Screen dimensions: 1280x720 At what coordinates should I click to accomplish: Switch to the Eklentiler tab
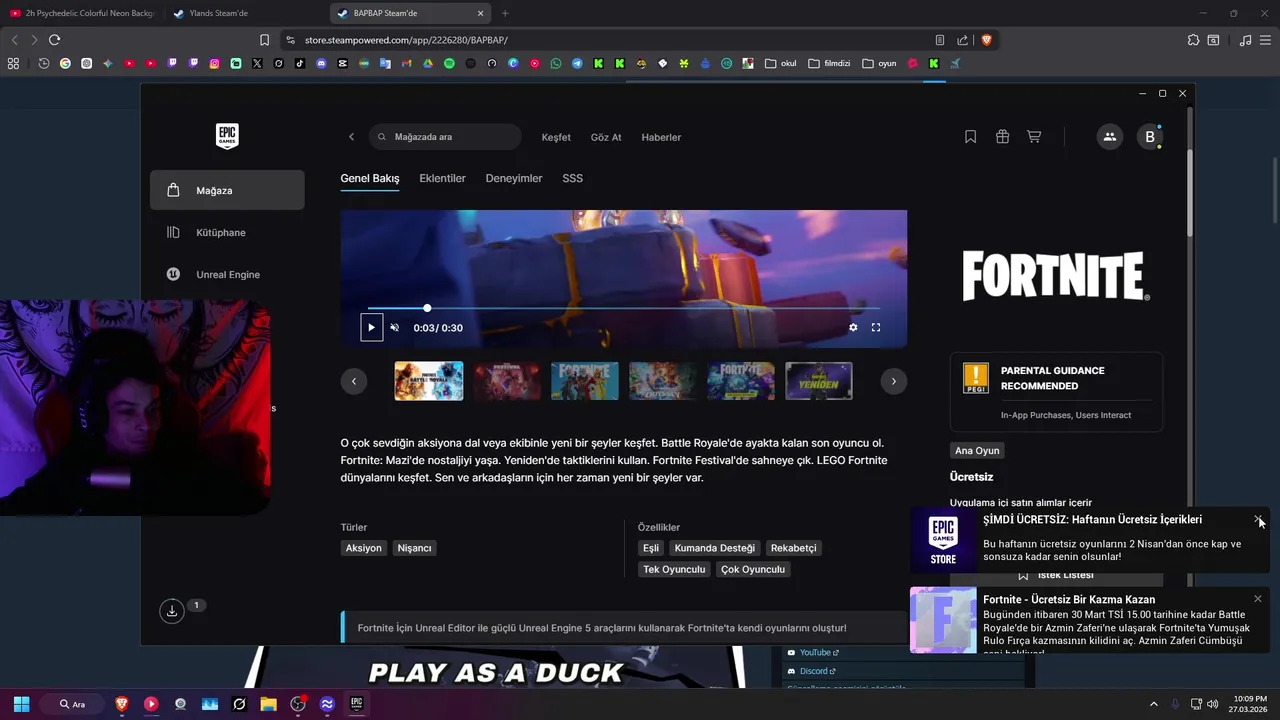(442, 178)
